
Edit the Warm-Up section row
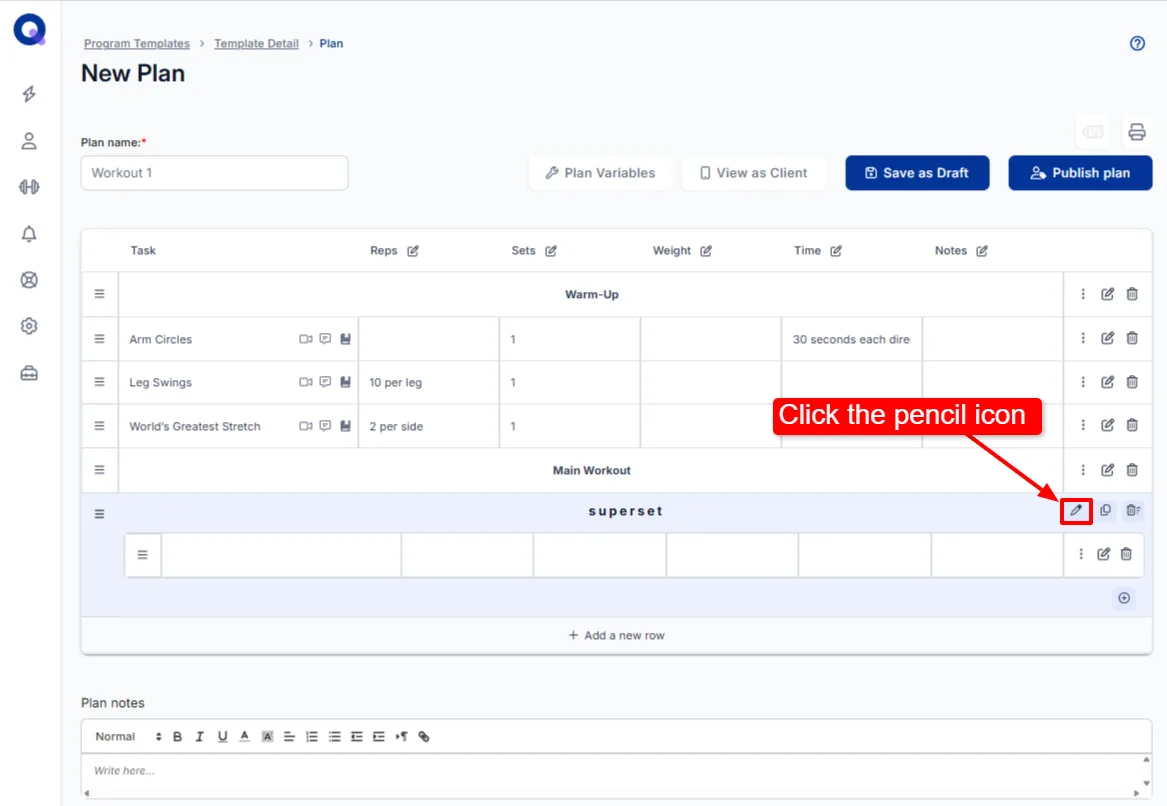click(x=1107, y=294)
